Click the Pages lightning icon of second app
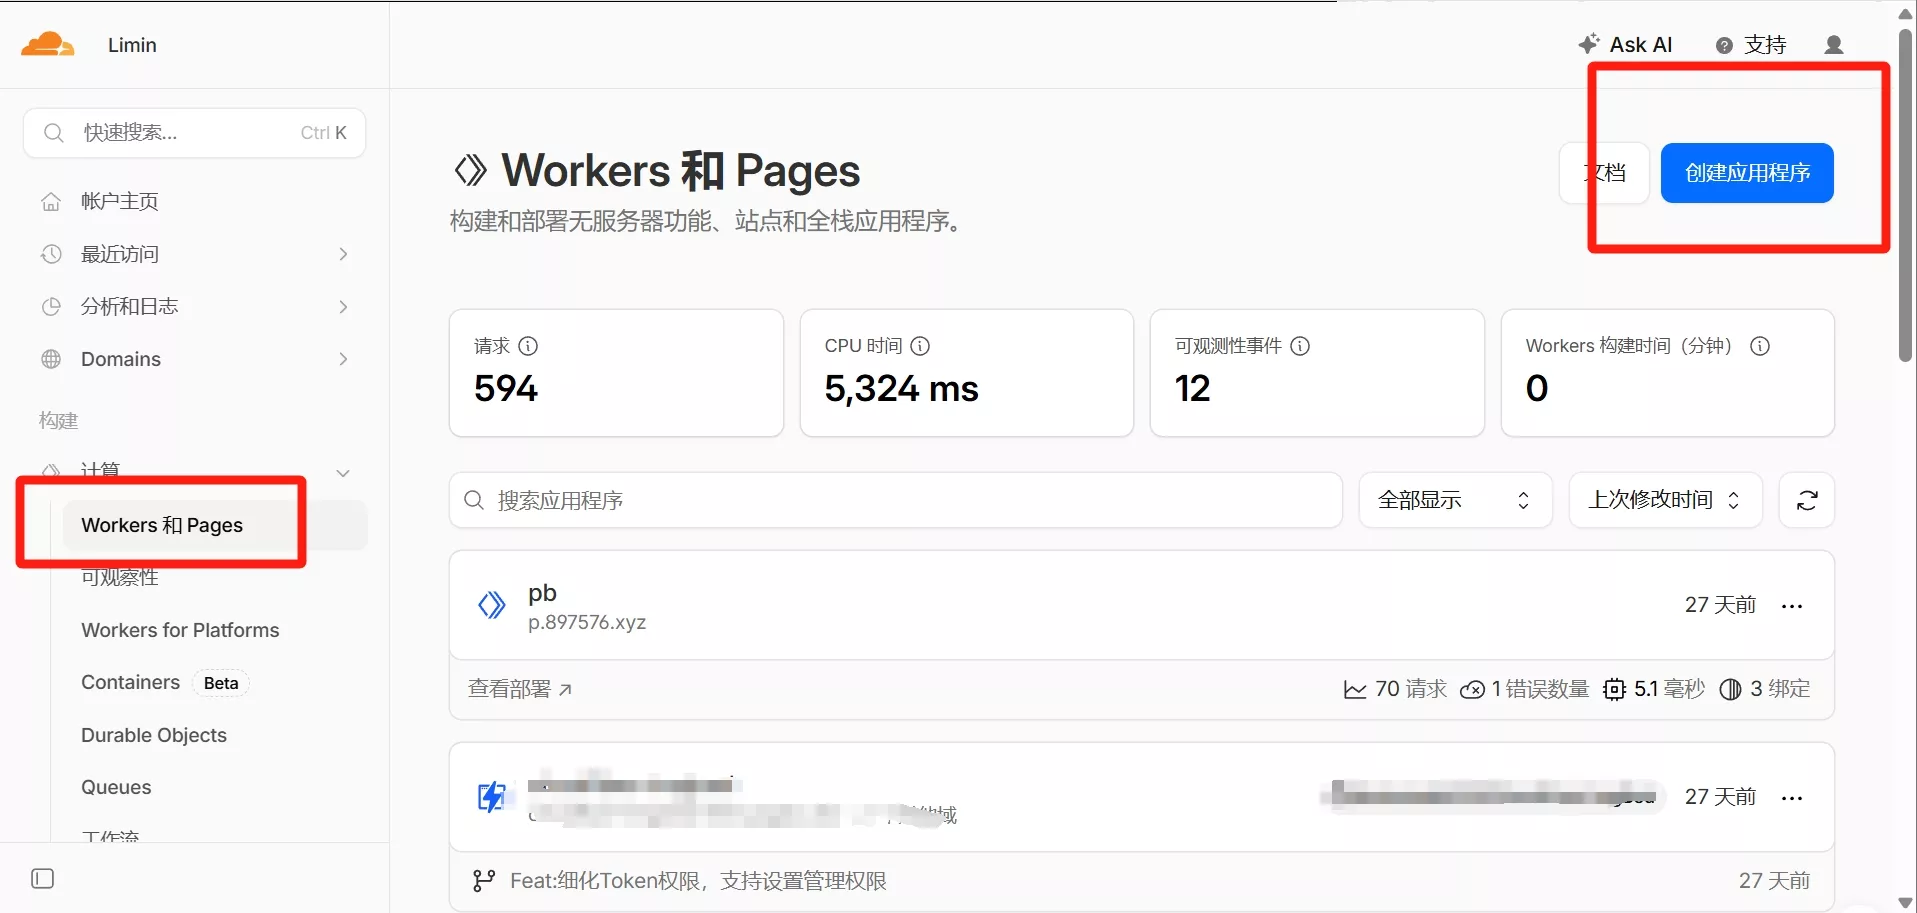The image size is (1917, 913). [x=491, y=797]
